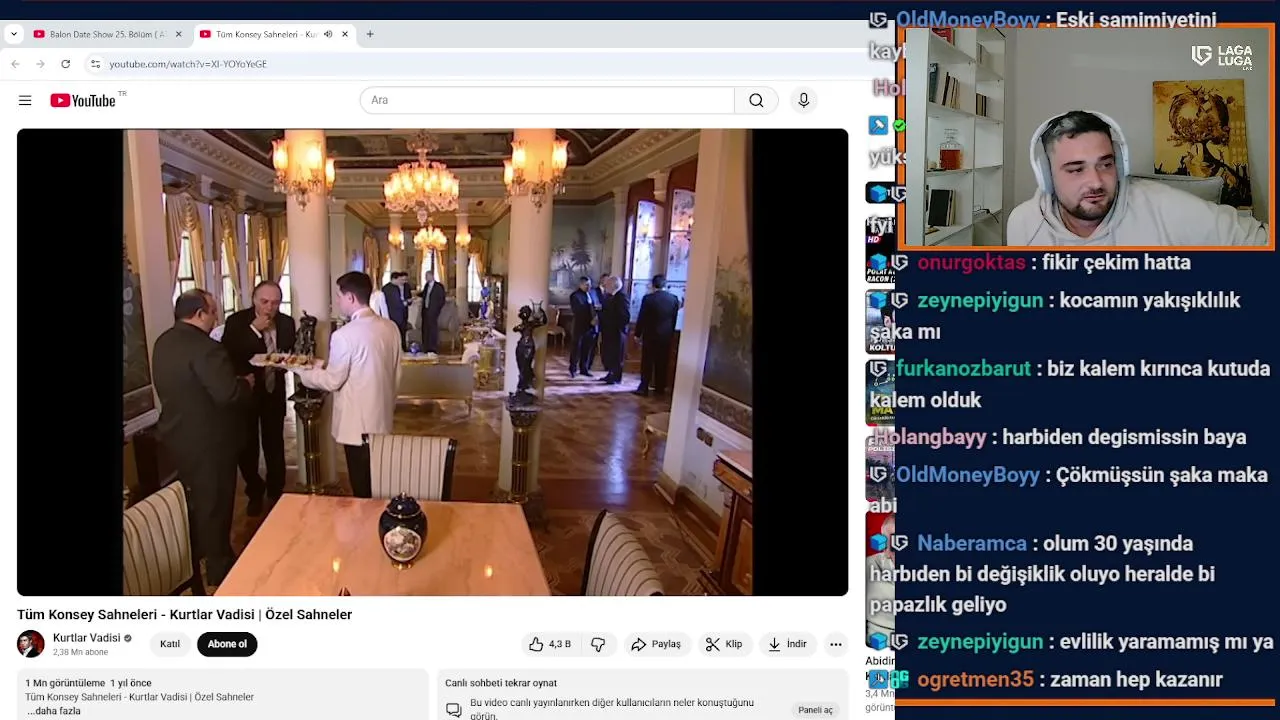This screenshot has height=720, width=1280.
Task: Click the search magnifier button
Action: coord(756,100)
